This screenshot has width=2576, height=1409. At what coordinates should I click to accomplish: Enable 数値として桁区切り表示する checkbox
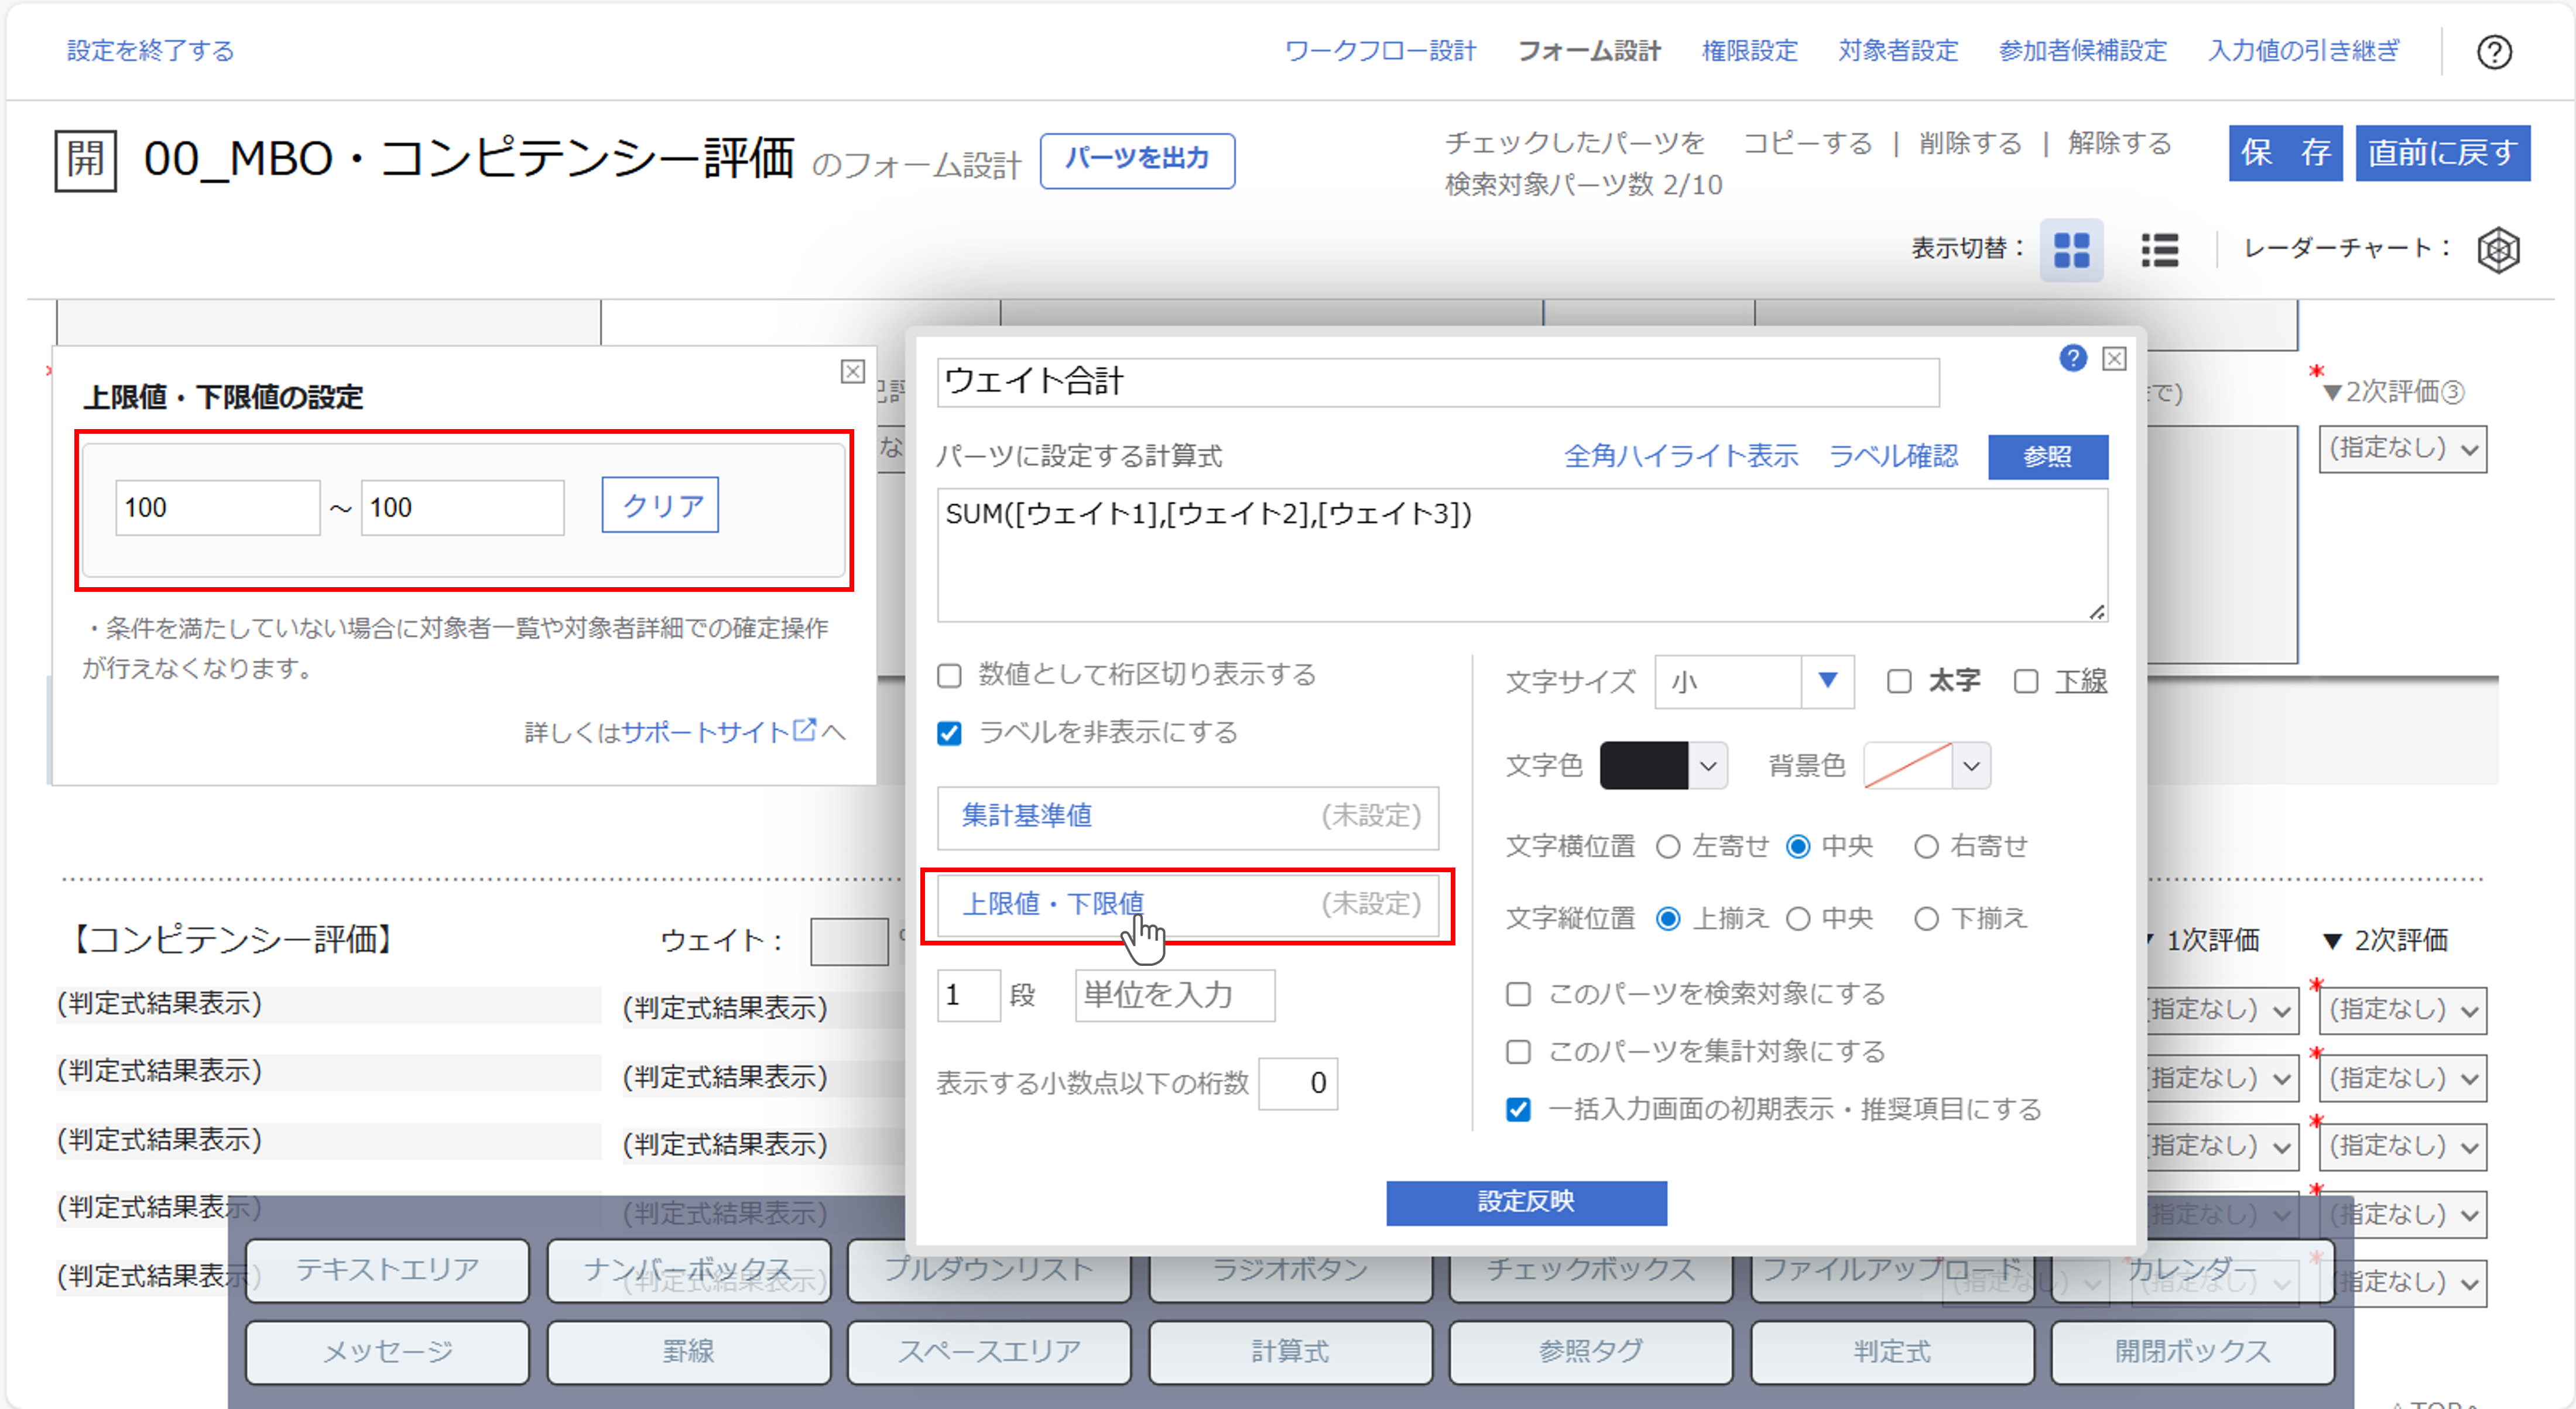point(949,676)
